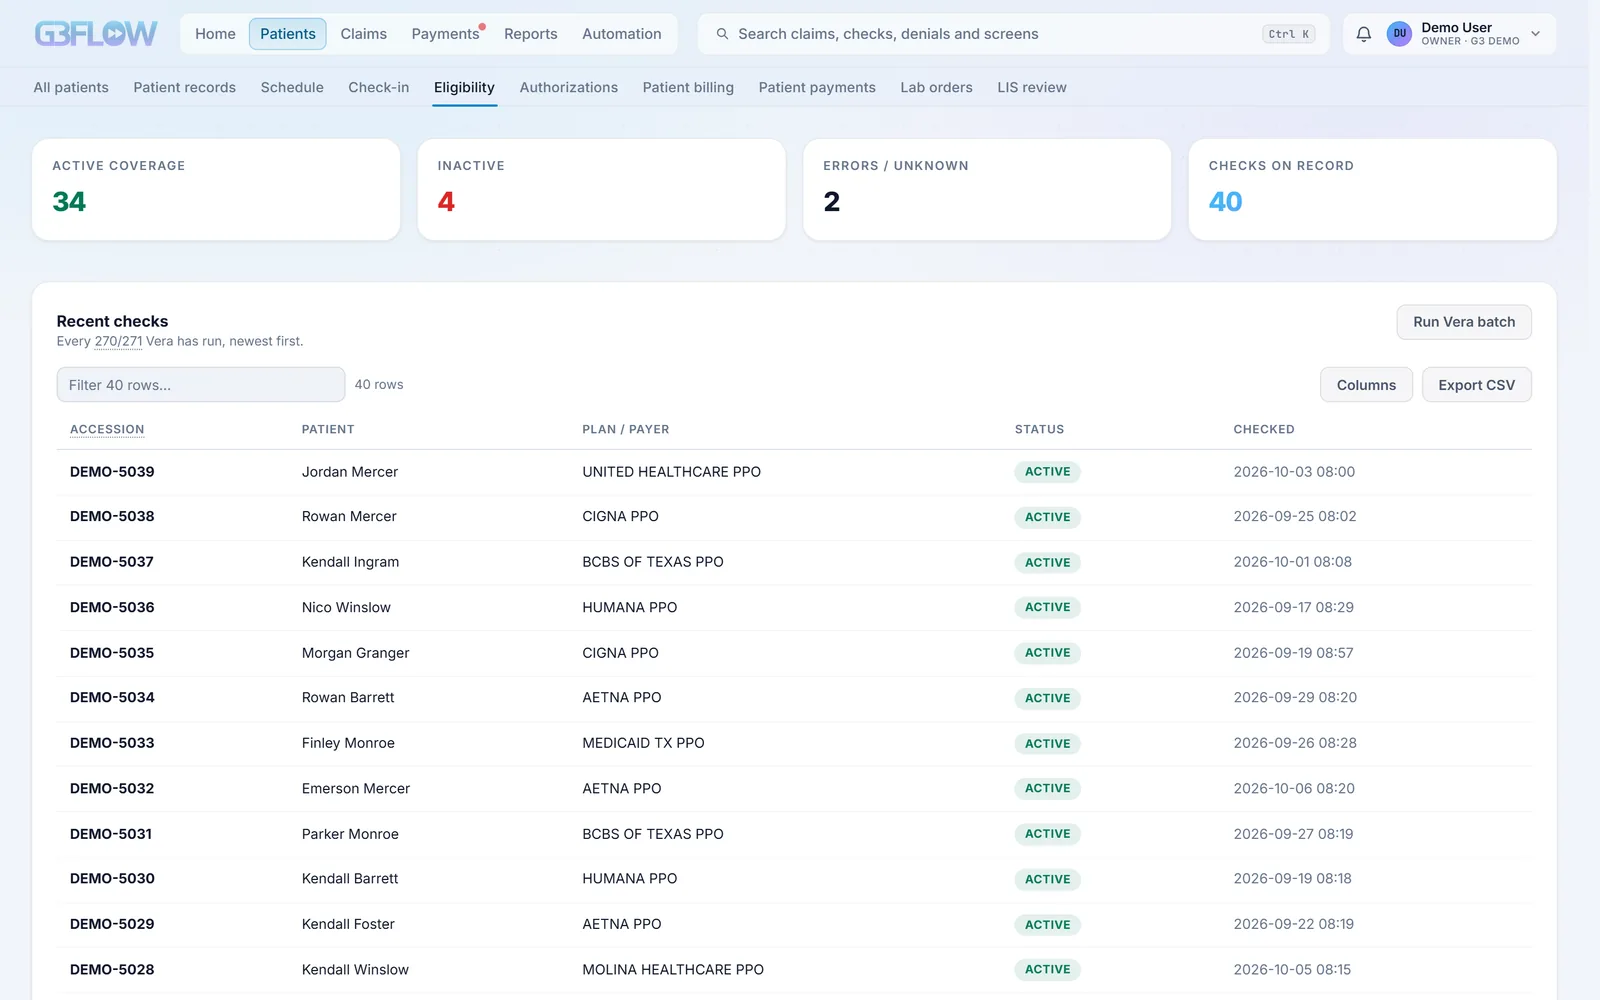Click the Run Vera batch button
This screenshot has width=1600, height=1000.
pos(1464,322)
